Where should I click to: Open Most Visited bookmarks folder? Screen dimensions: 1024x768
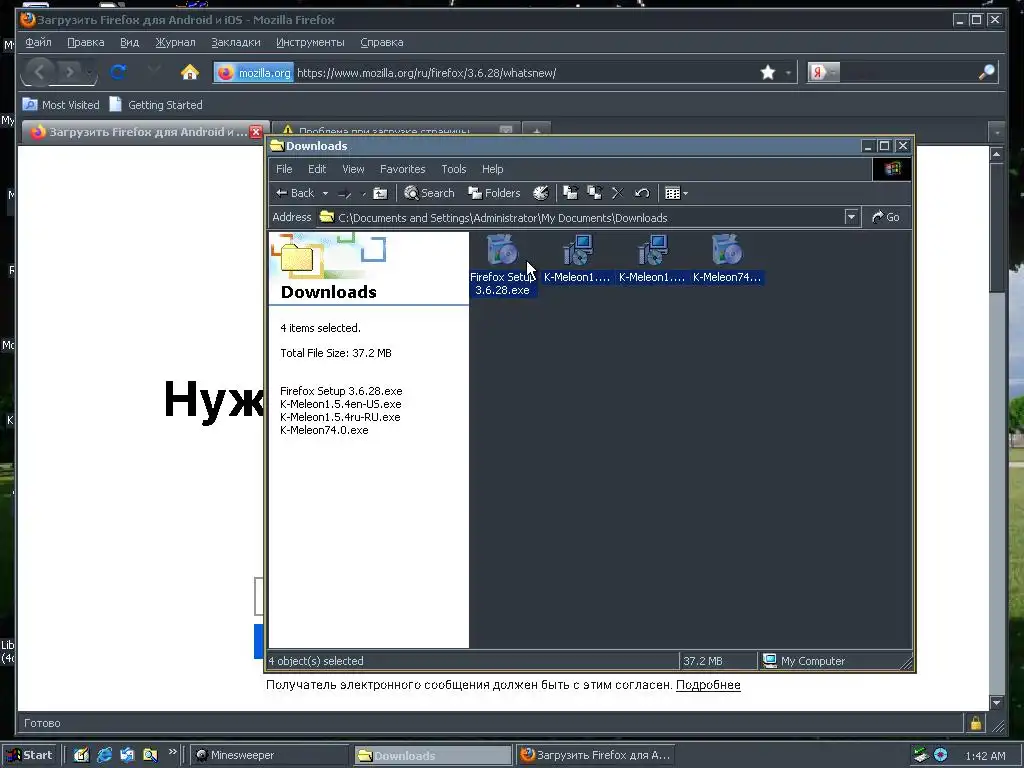point(61,104)
